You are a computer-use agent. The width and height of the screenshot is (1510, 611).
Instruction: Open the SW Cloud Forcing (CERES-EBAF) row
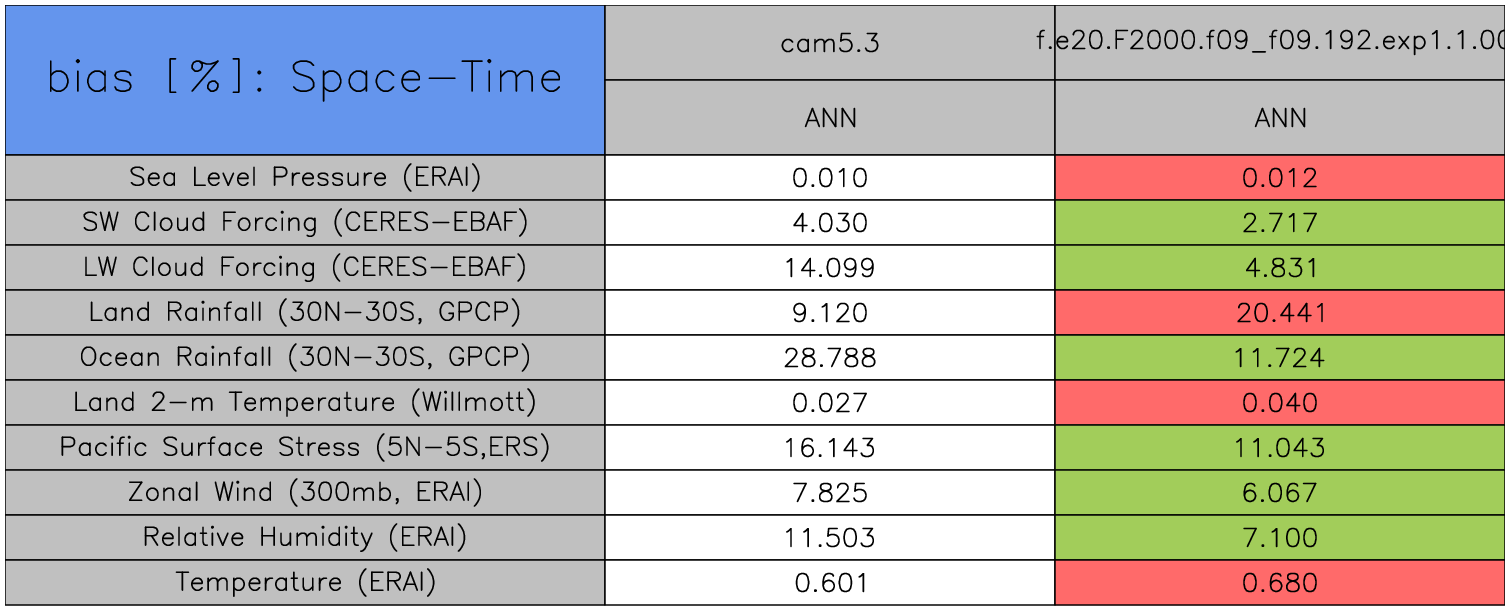pyautogui.click(x=305, y=223)
